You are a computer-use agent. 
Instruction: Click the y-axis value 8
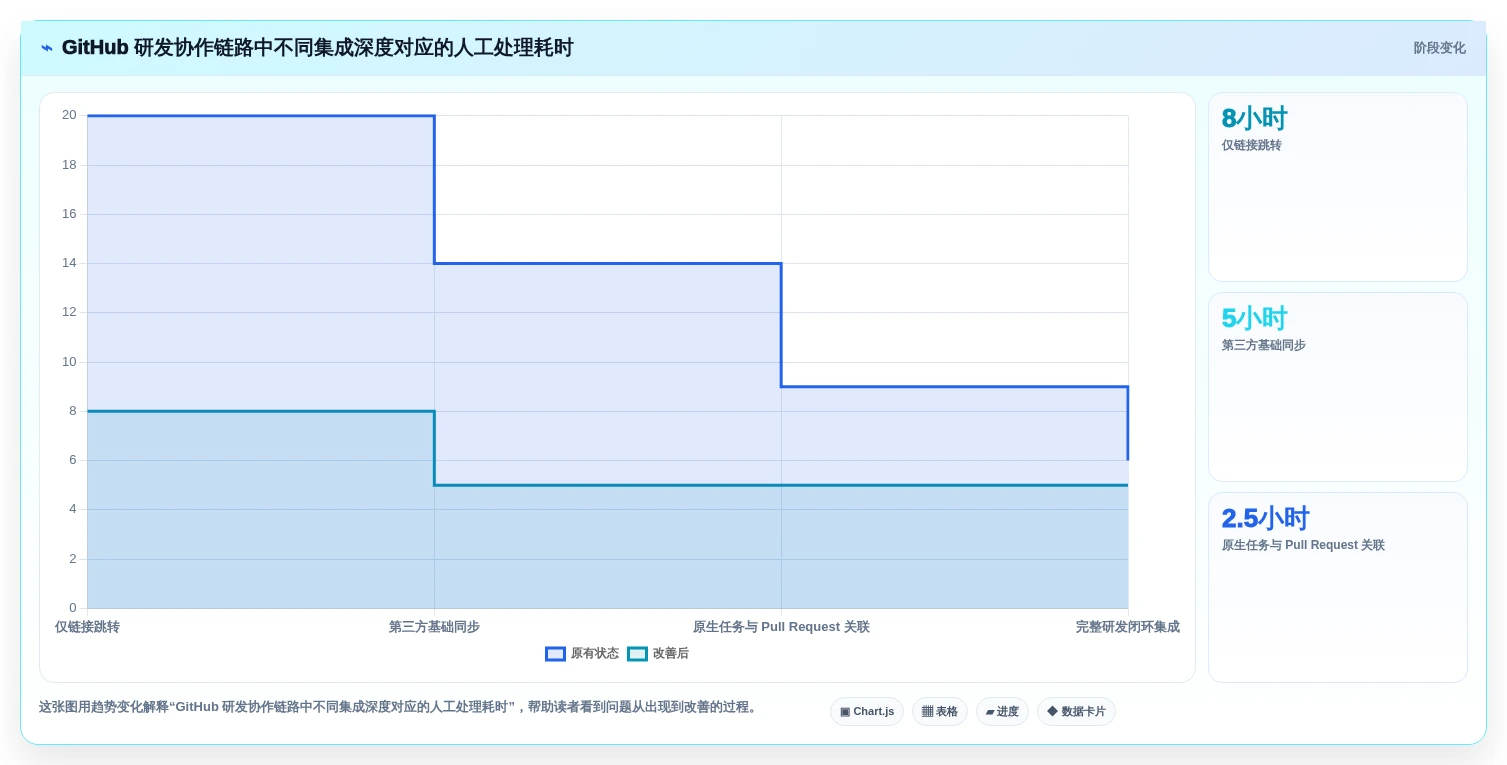point(72,411)
